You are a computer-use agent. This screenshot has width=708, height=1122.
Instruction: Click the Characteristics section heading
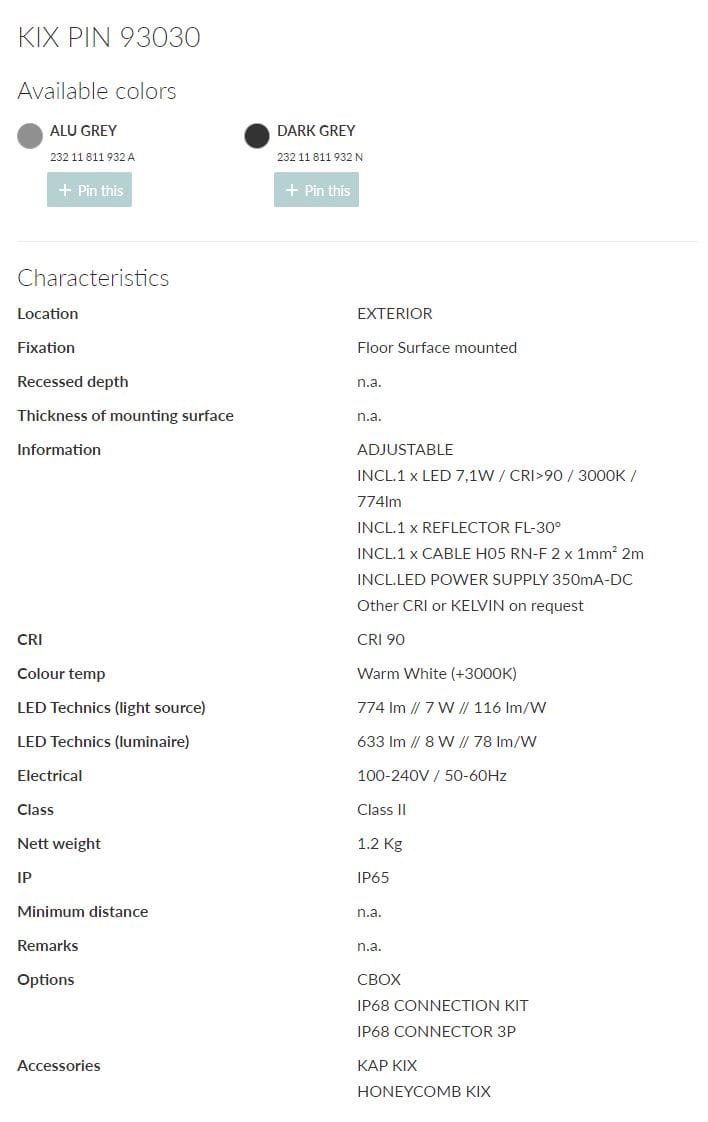point(93,278)
